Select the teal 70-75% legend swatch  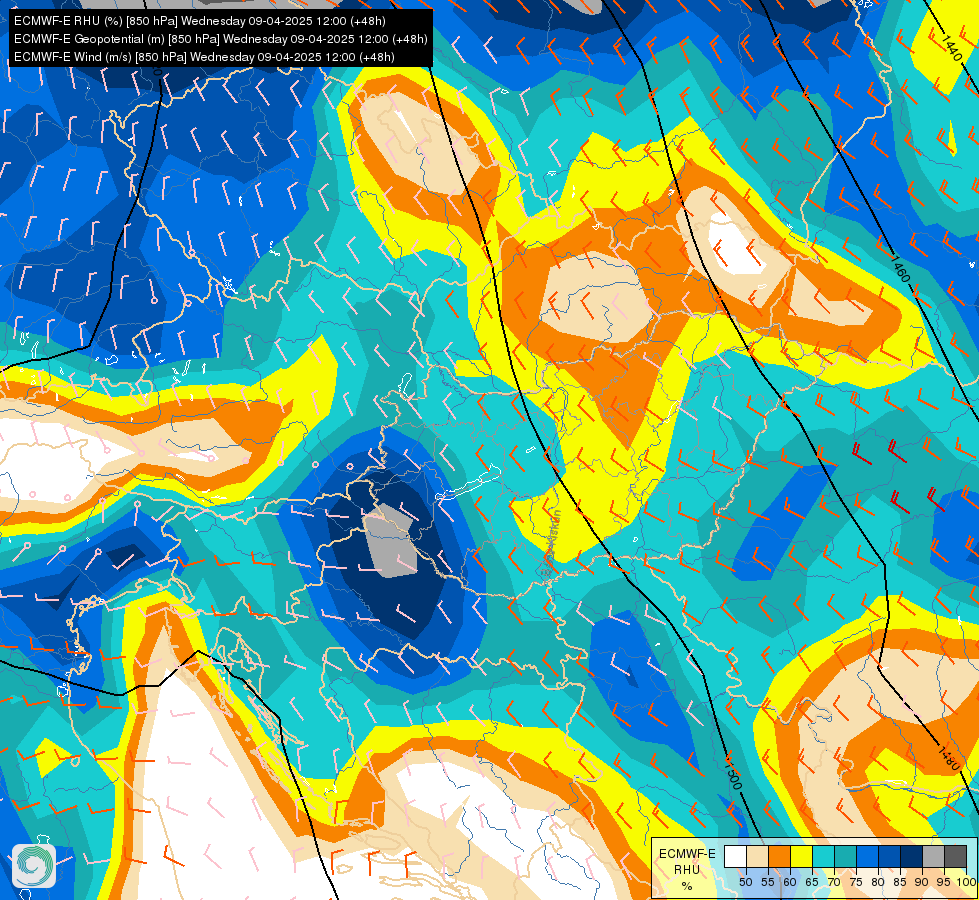(x=845, y=856)
